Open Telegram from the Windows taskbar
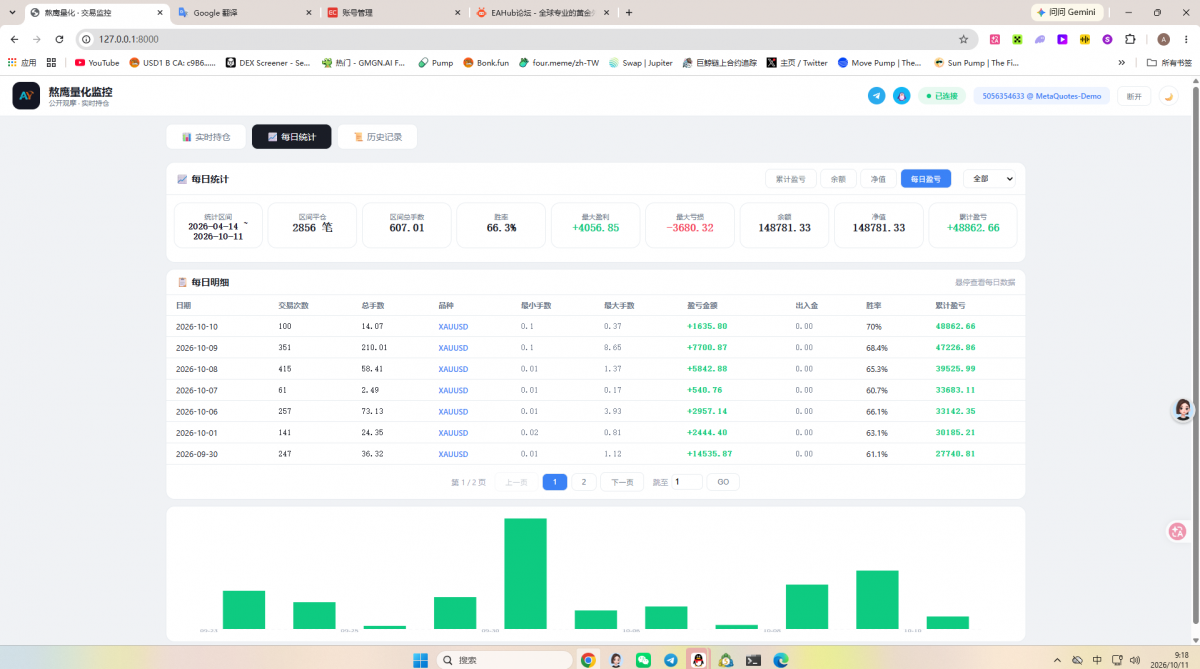This screenshot has width=1200, height=669. coord(671,660)
